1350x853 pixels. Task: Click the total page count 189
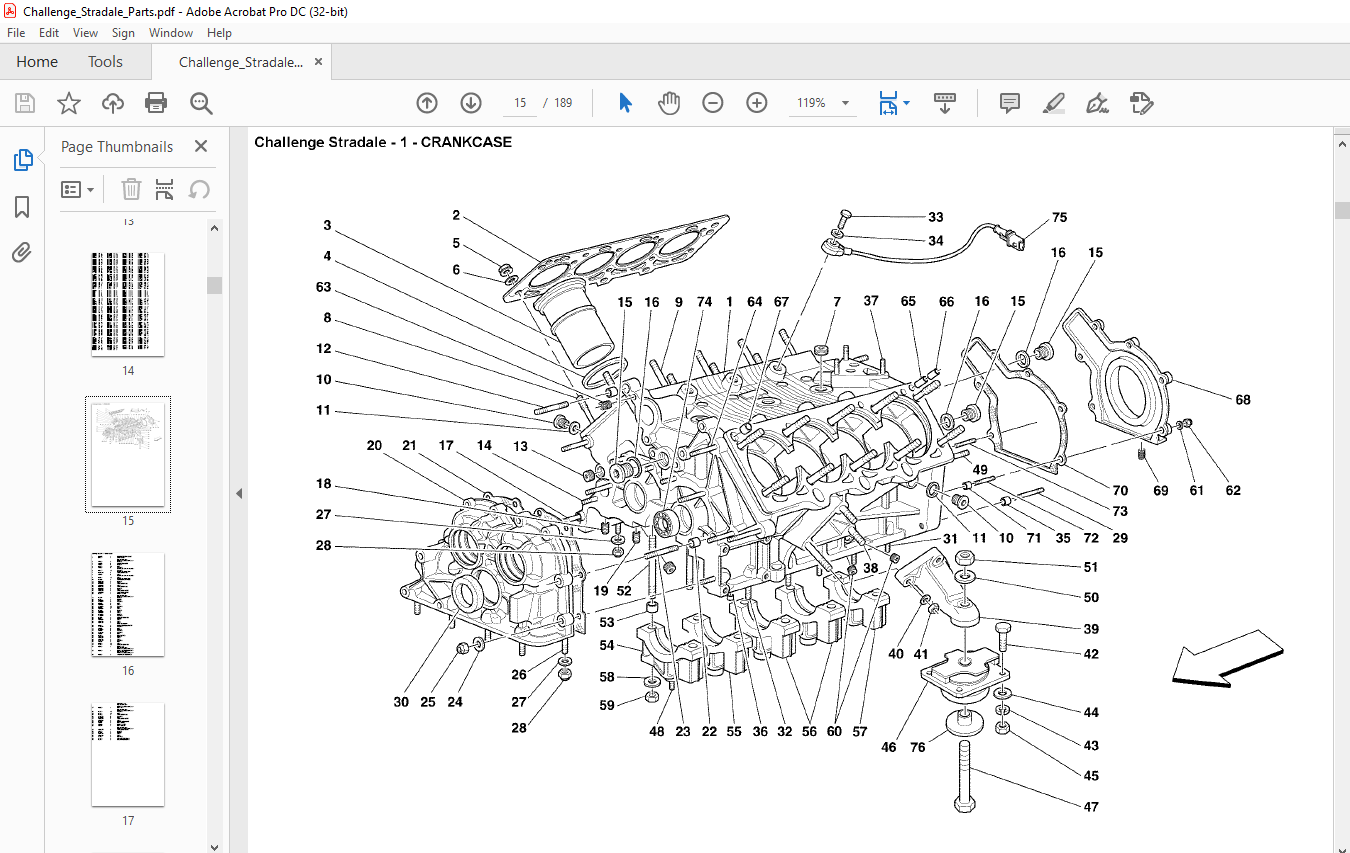pyautogui.click(x=563, y=103)
